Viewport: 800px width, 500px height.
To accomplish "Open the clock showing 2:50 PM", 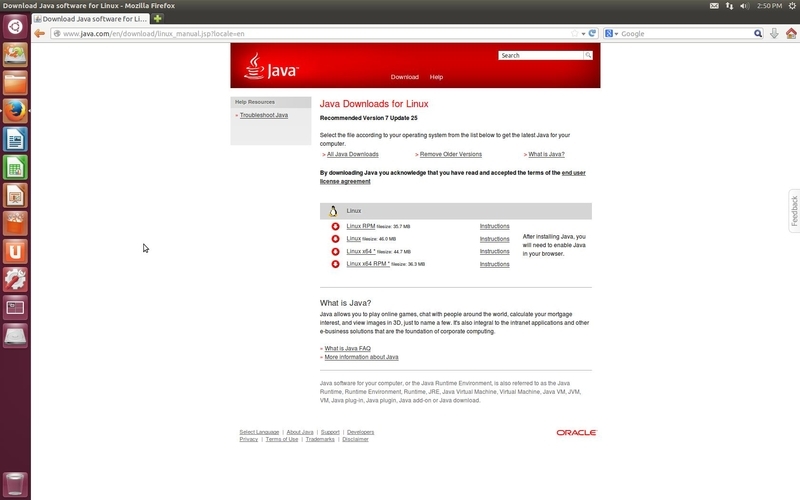I will 769,6.
